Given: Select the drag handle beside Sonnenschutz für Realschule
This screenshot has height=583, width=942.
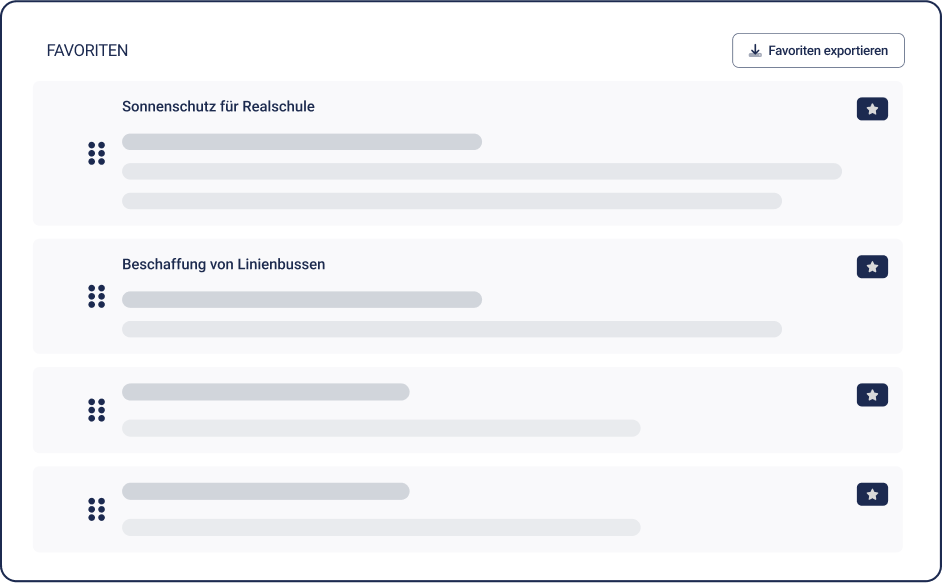Looking at the screenshot, I should (x=97, y=154).
